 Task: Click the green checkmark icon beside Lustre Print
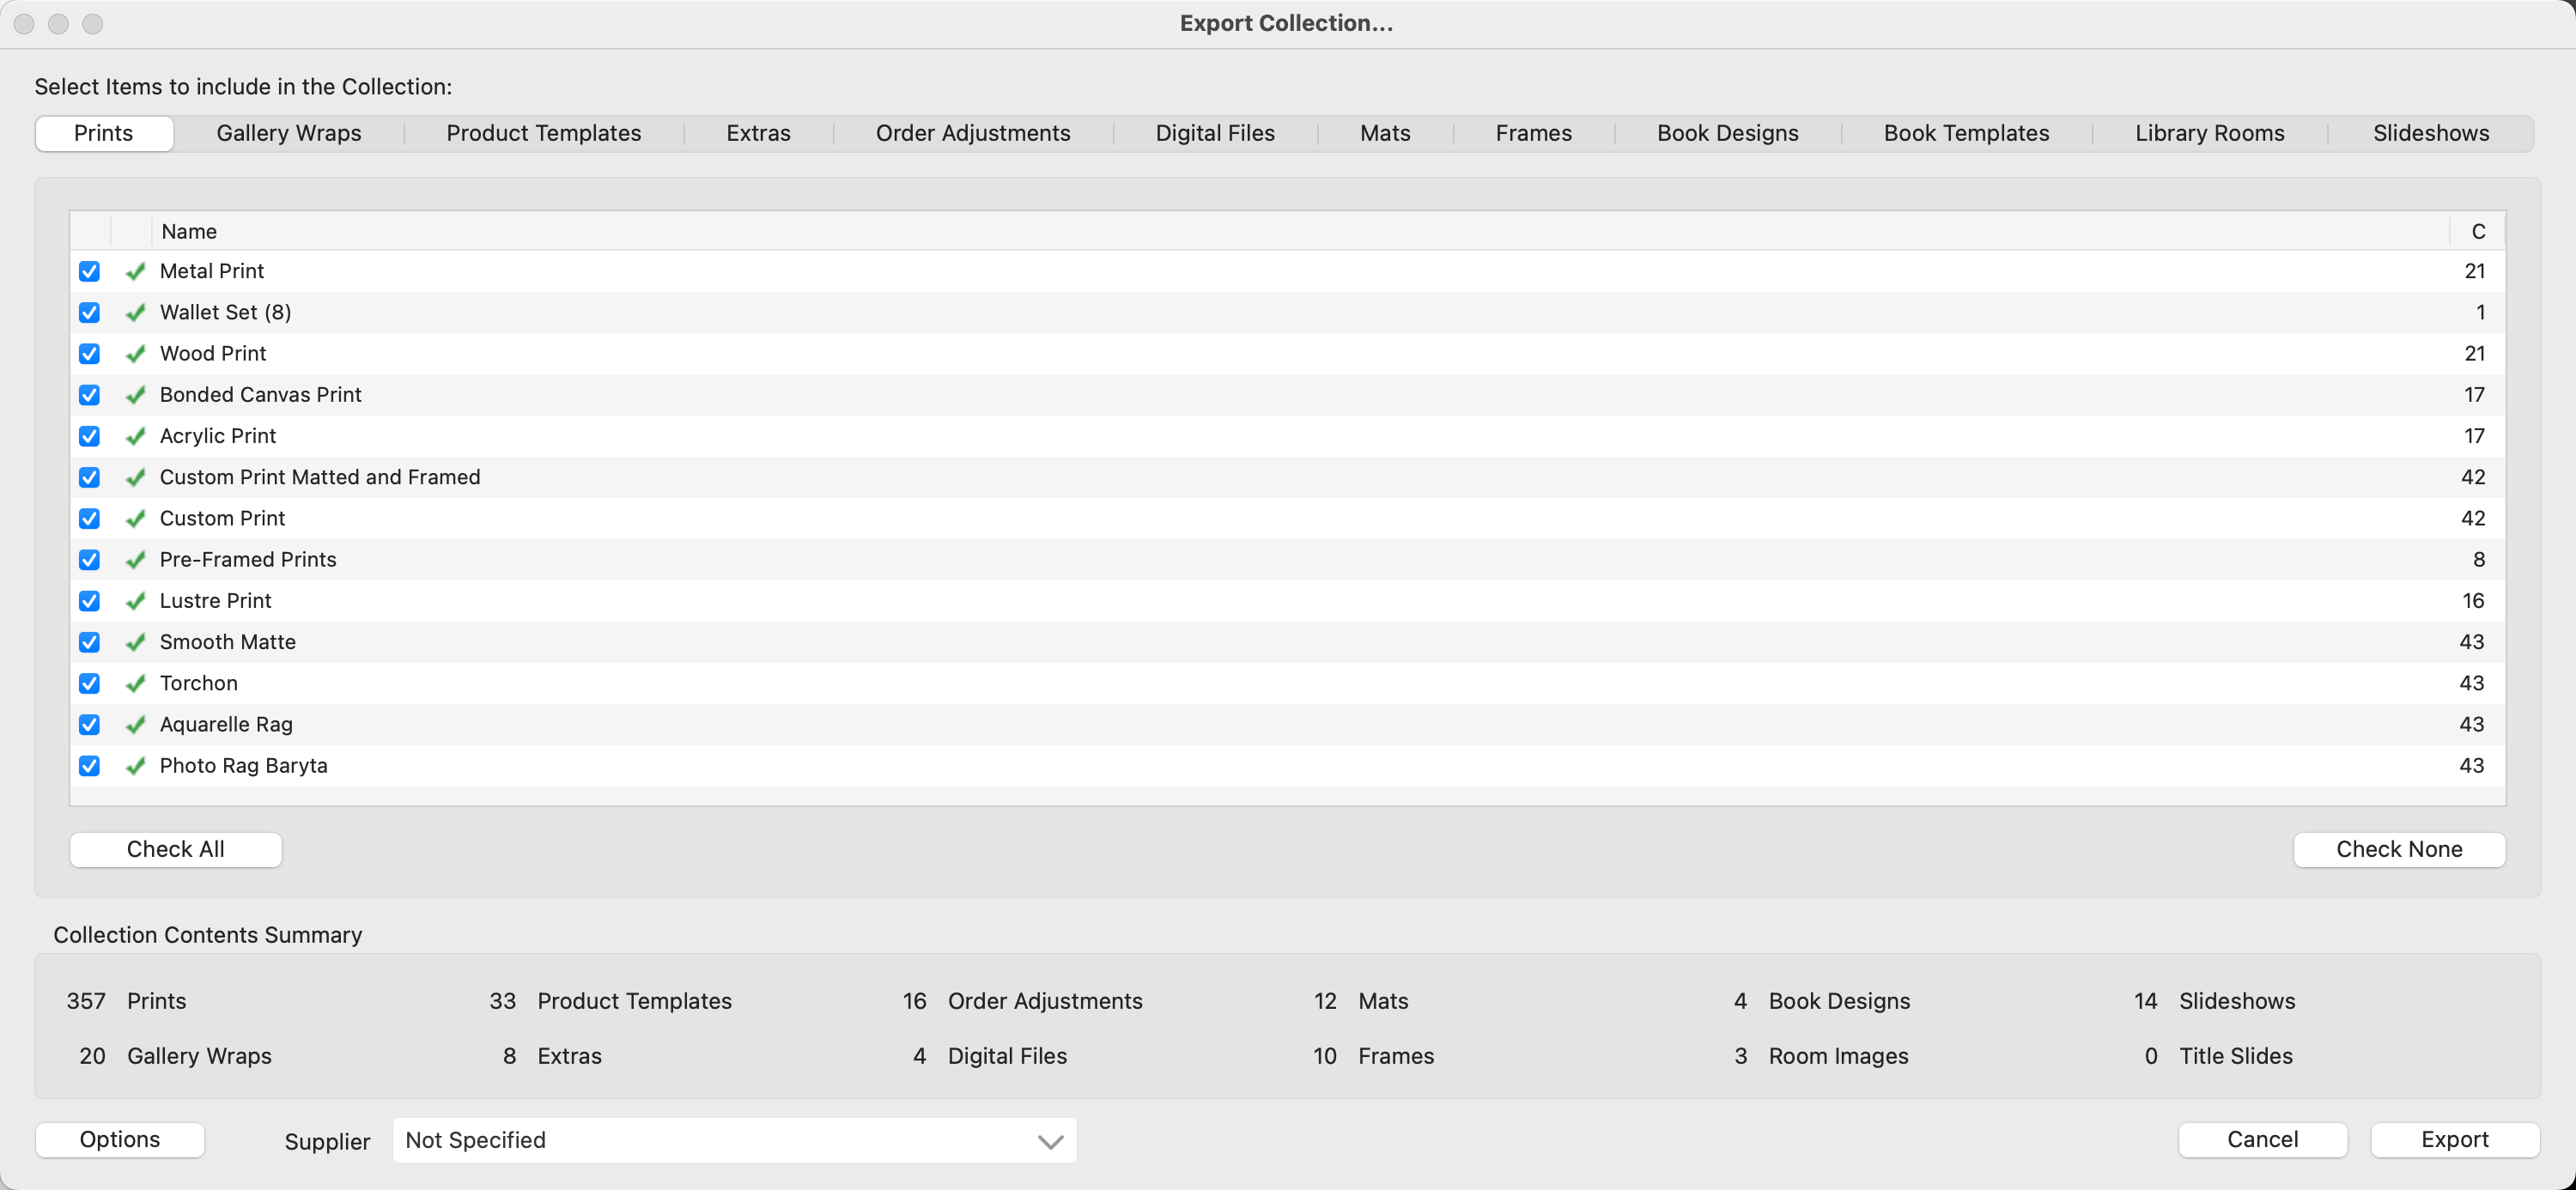[x=136, y=601]
